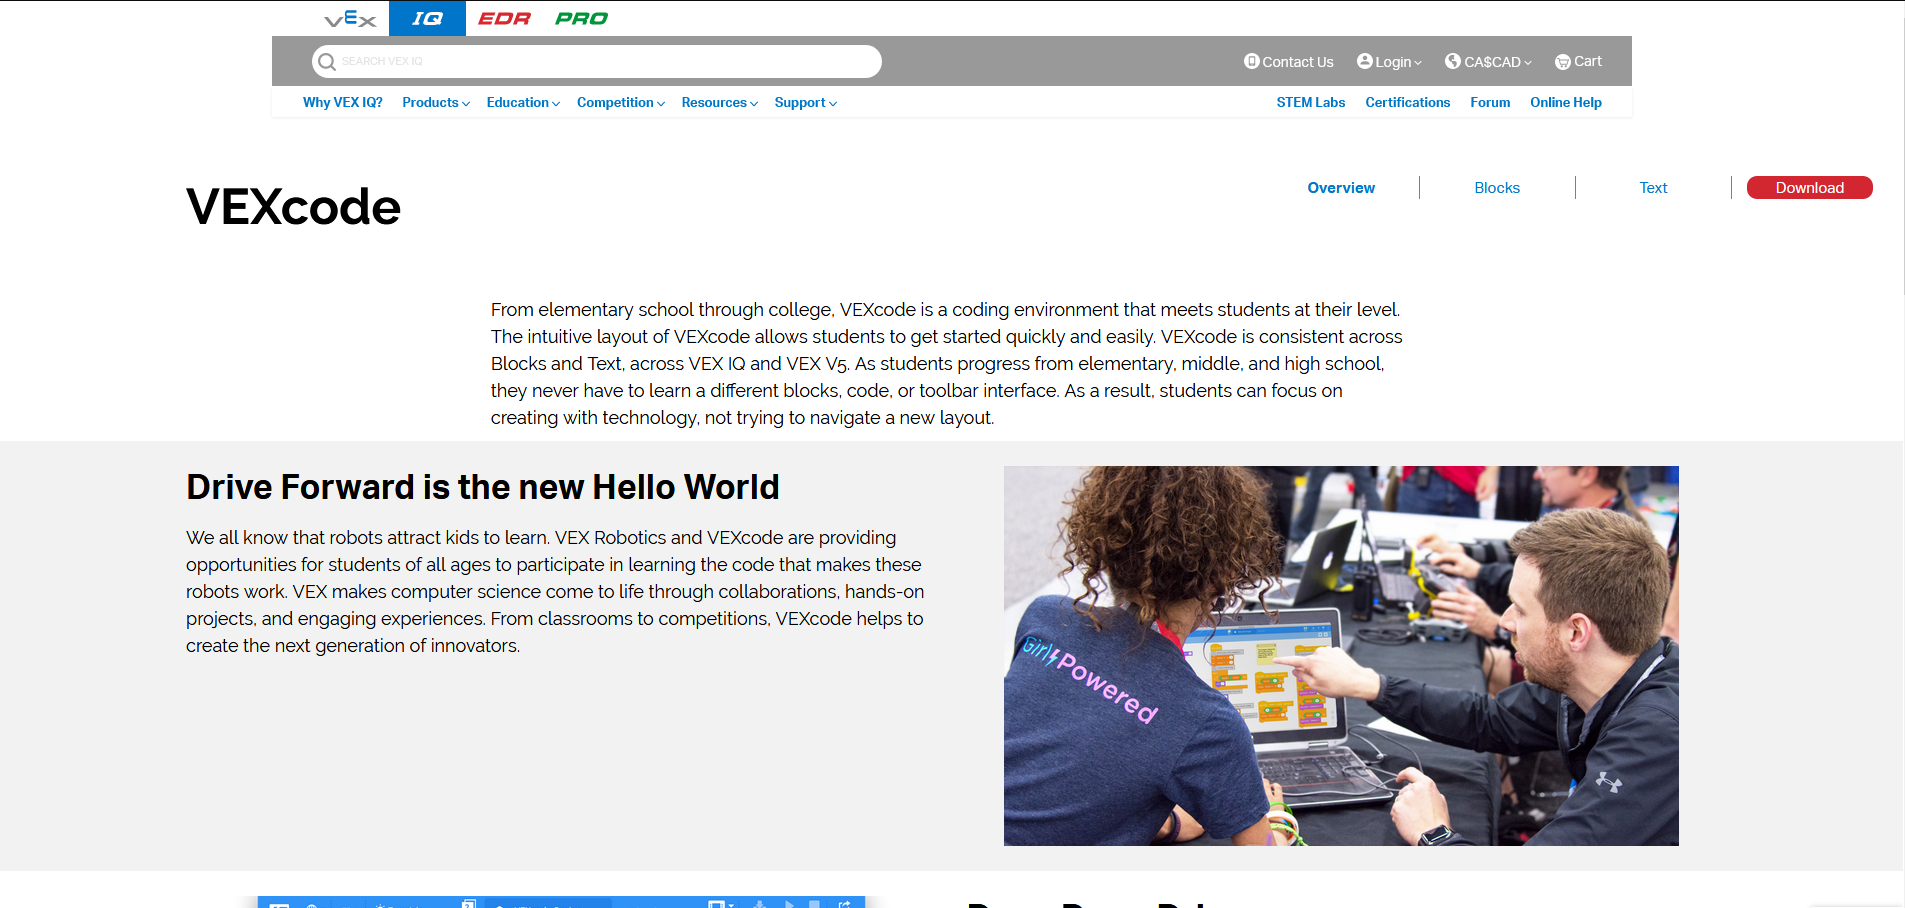The width and height of the screenshot is (1905, 908).
Task: Click the shopping cart icon
Action: click(x=1562, y=62)
